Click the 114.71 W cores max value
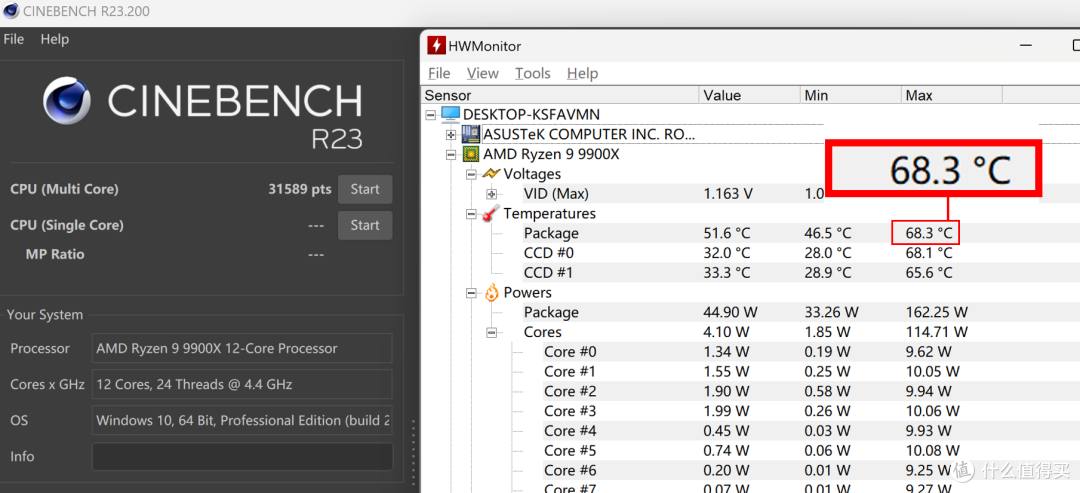1080x493 pixels. click(937, 332)
